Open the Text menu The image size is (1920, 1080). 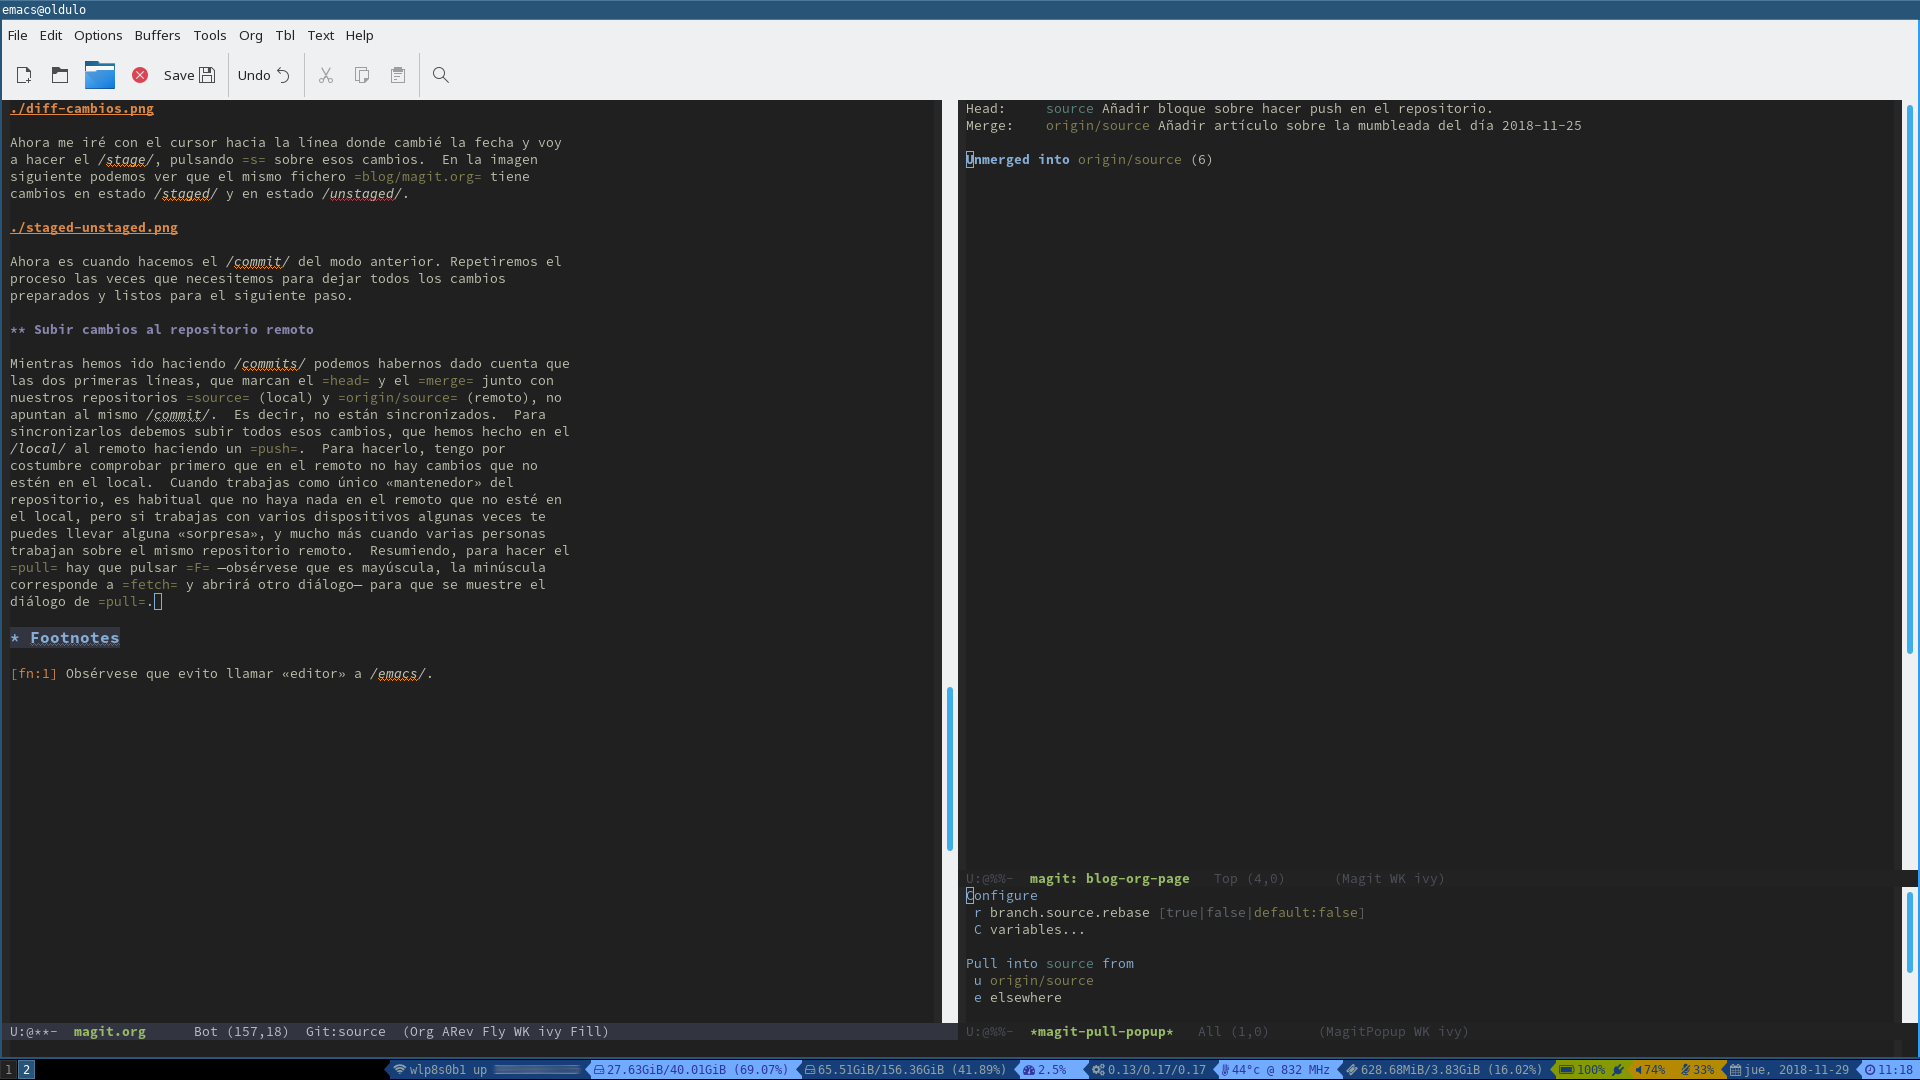point(321,35)
